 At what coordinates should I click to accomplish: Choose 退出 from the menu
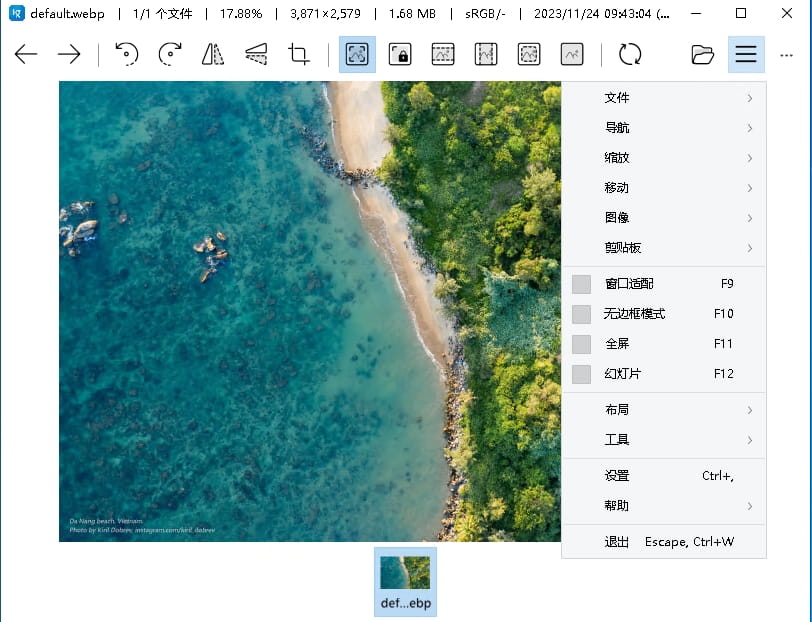coord(663,542)
